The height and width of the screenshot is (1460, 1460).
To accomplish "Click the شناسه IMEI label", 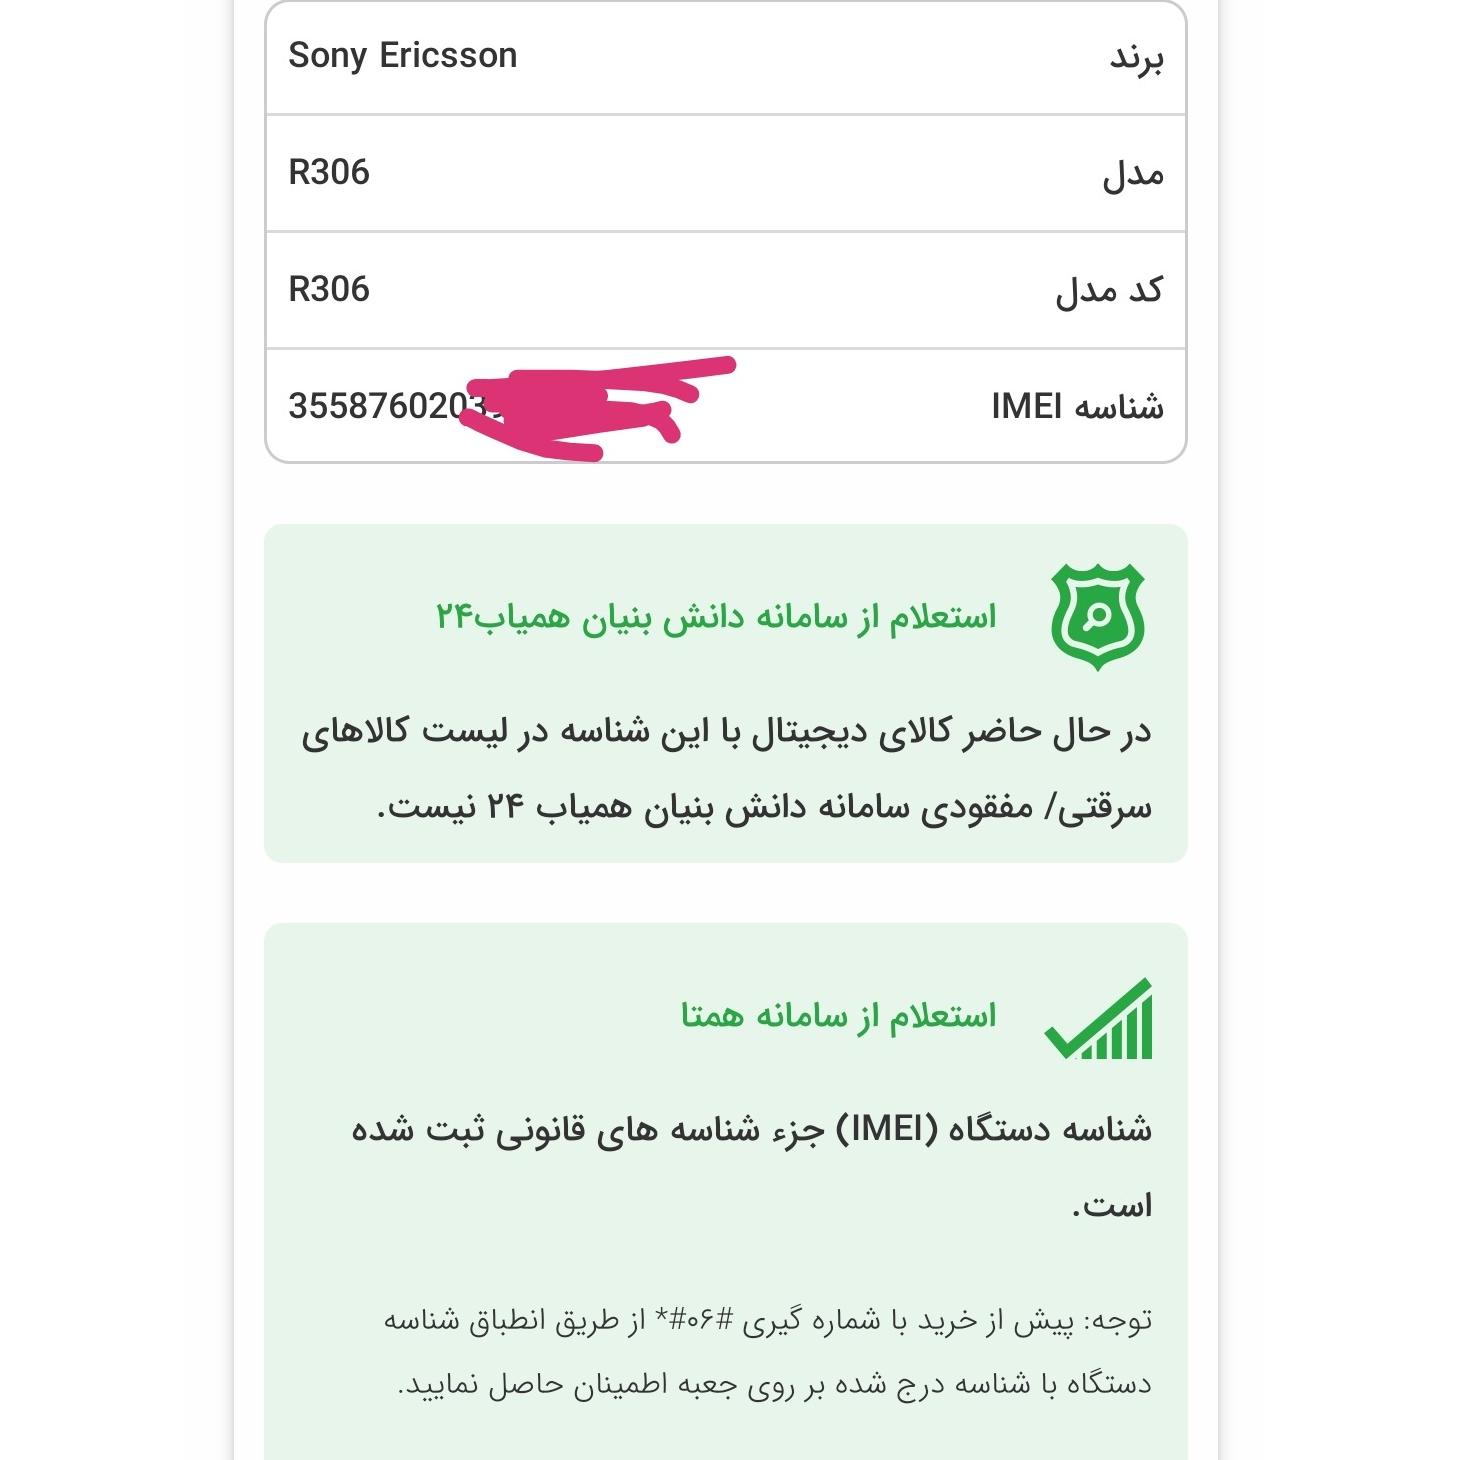I will [1077, 407].
